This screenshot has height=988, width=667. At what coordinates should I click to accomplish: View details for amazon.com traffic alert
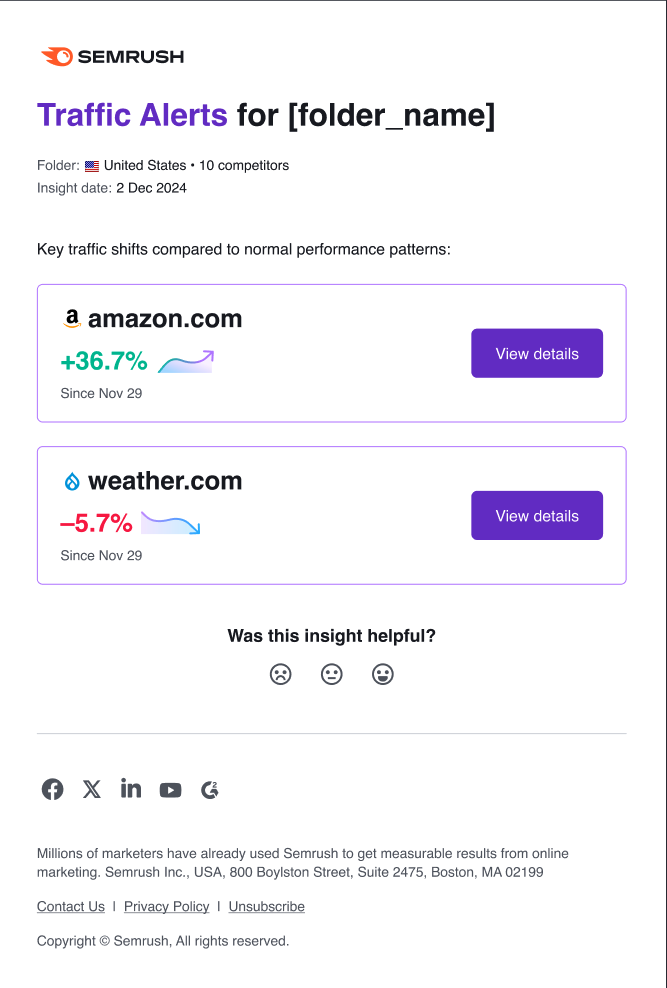point(537,353)
